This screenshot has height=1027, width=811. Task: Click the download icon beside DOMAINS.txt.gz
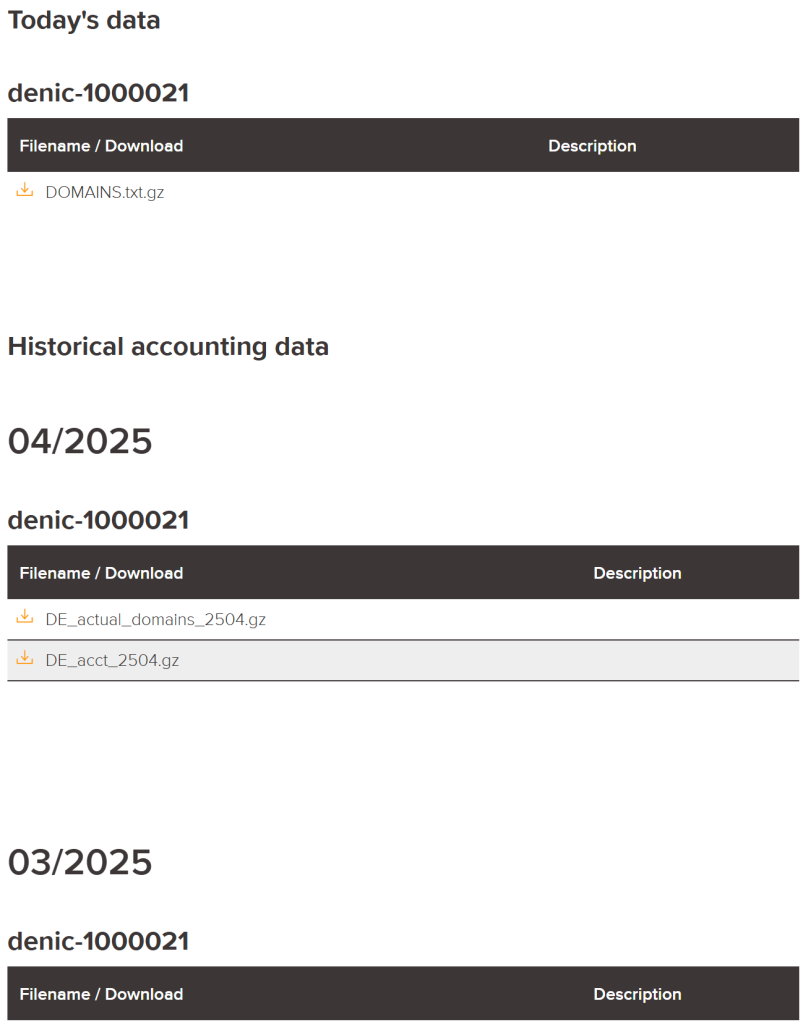25,191
